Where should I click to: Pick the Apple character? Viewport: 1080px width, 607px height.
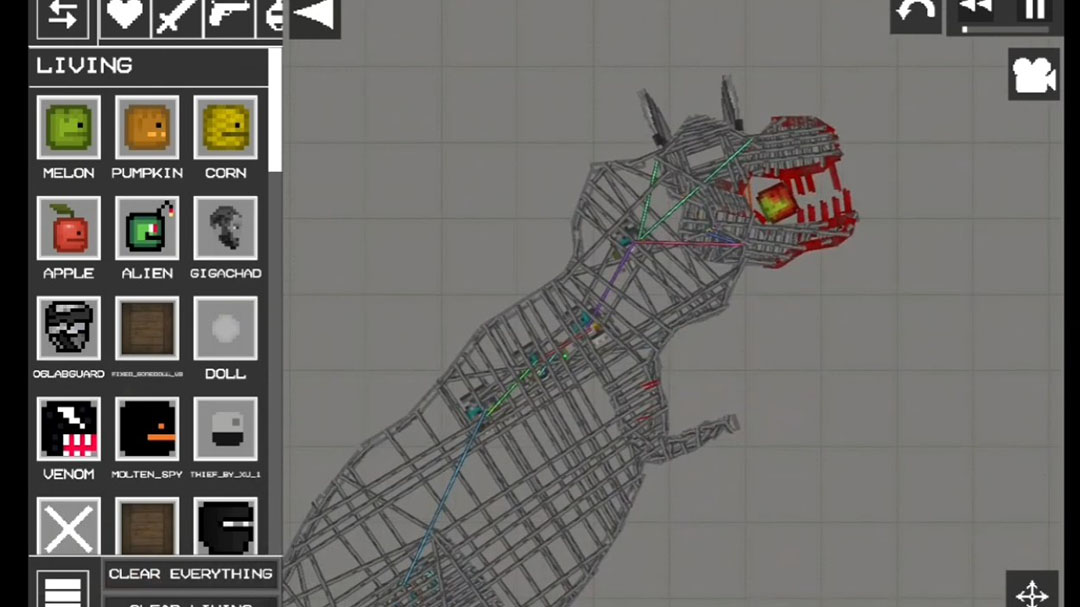coord(68,228)
